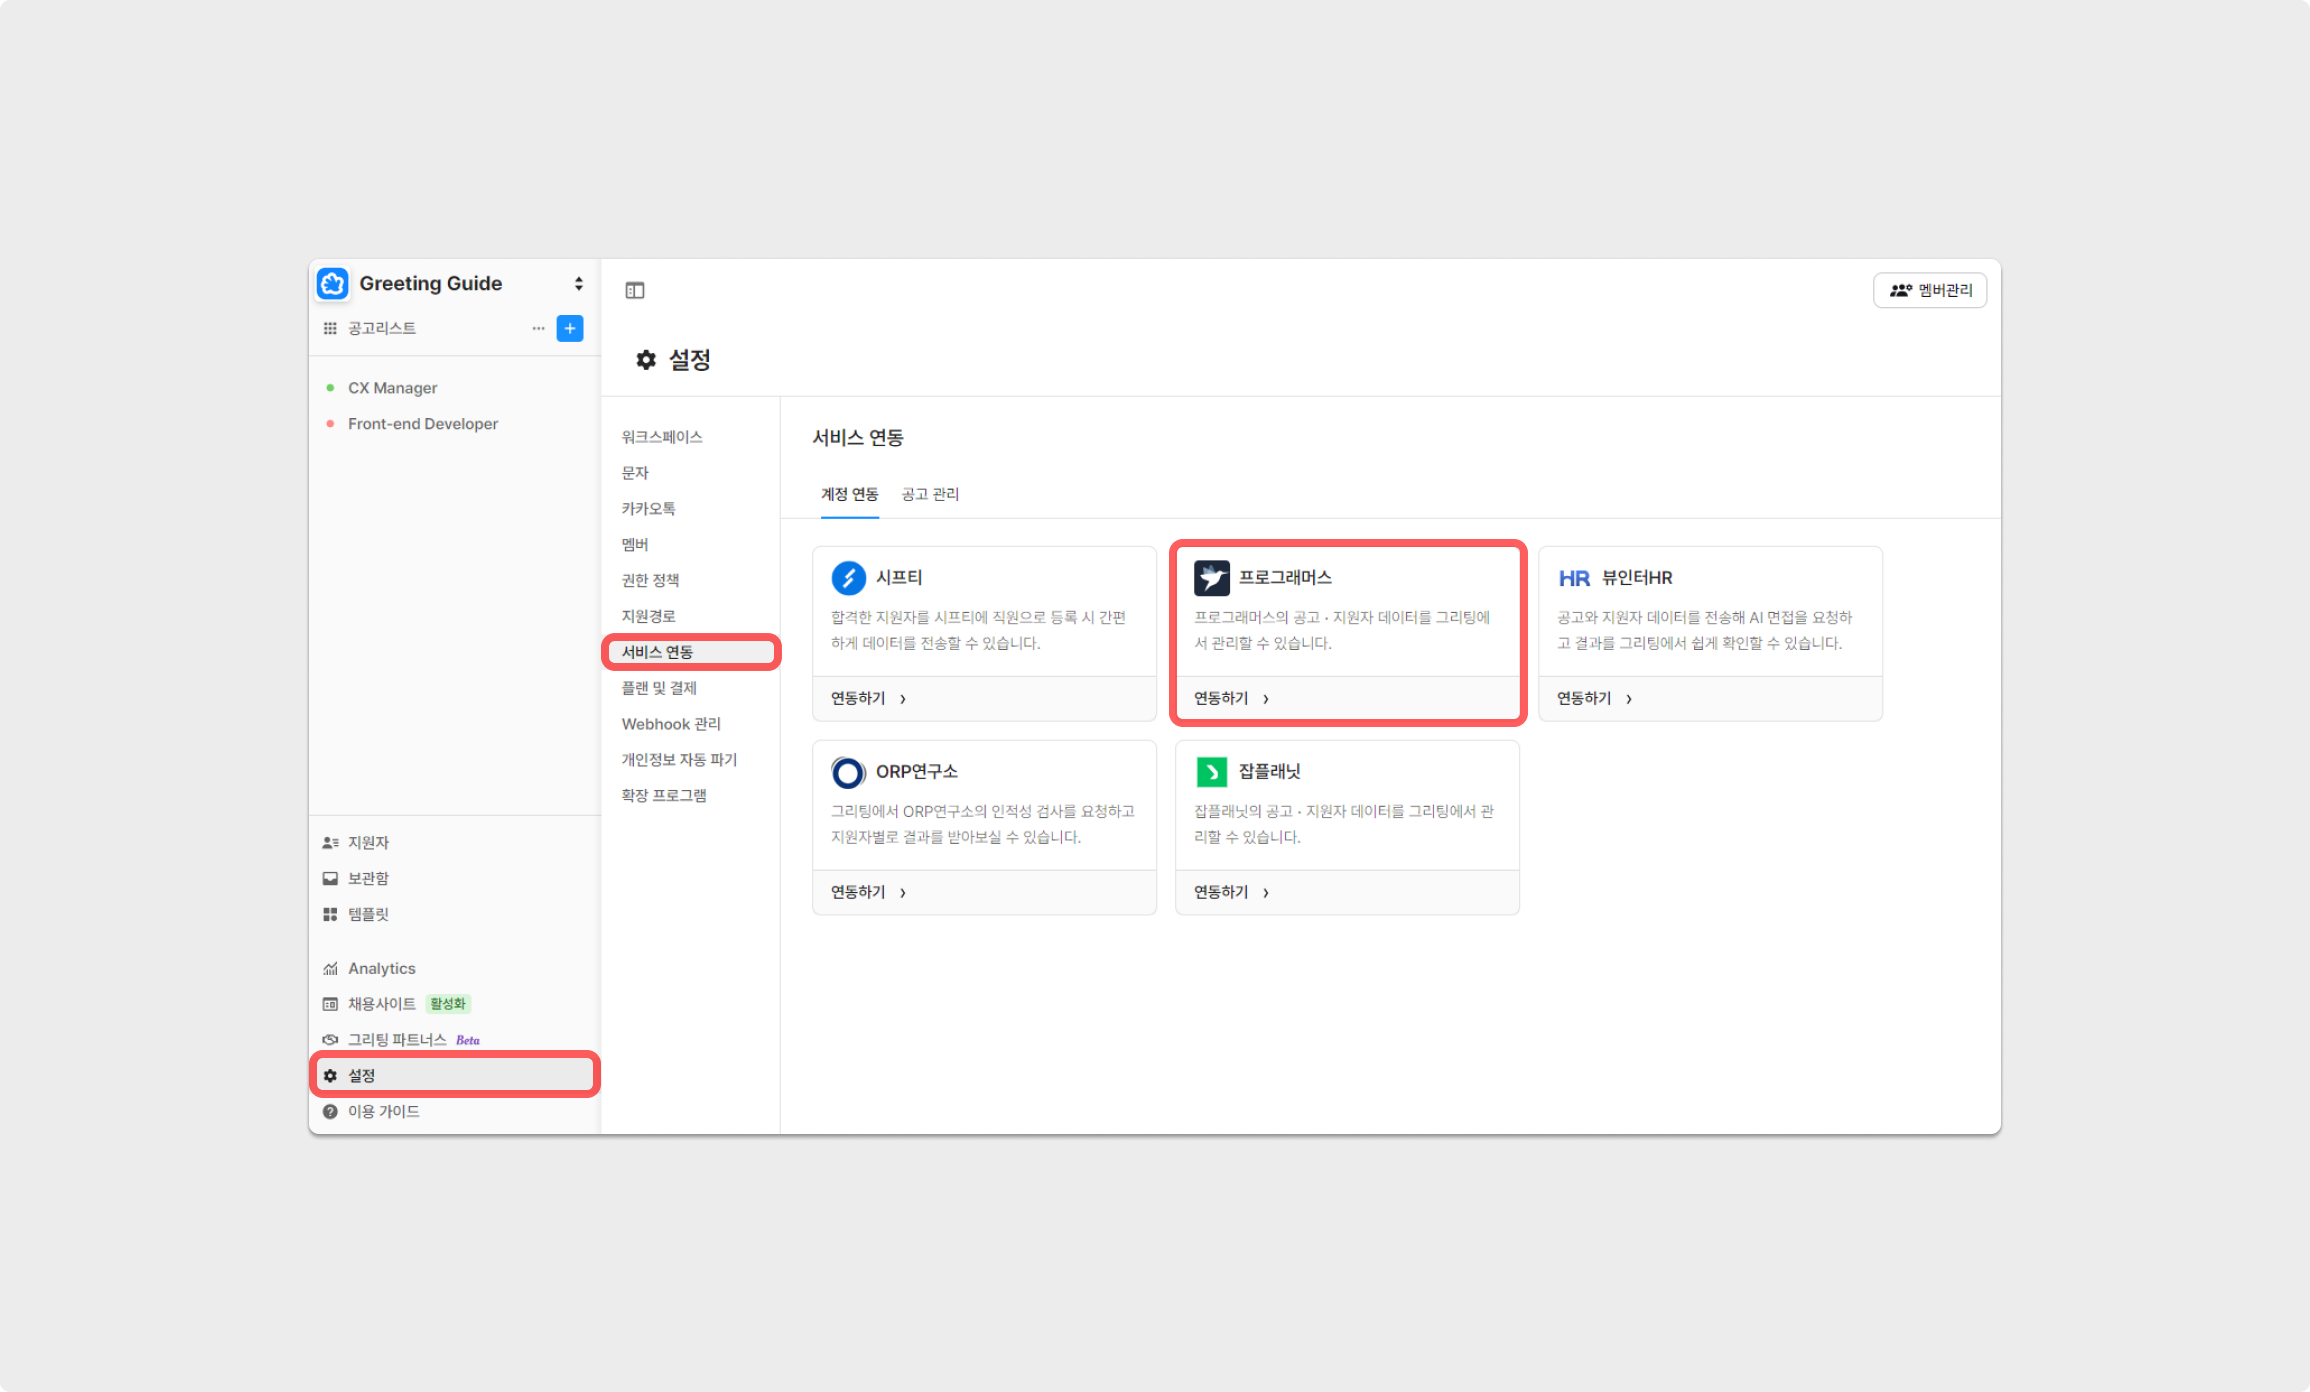Open Webhook 관리 settings menu

click(670, 723)
